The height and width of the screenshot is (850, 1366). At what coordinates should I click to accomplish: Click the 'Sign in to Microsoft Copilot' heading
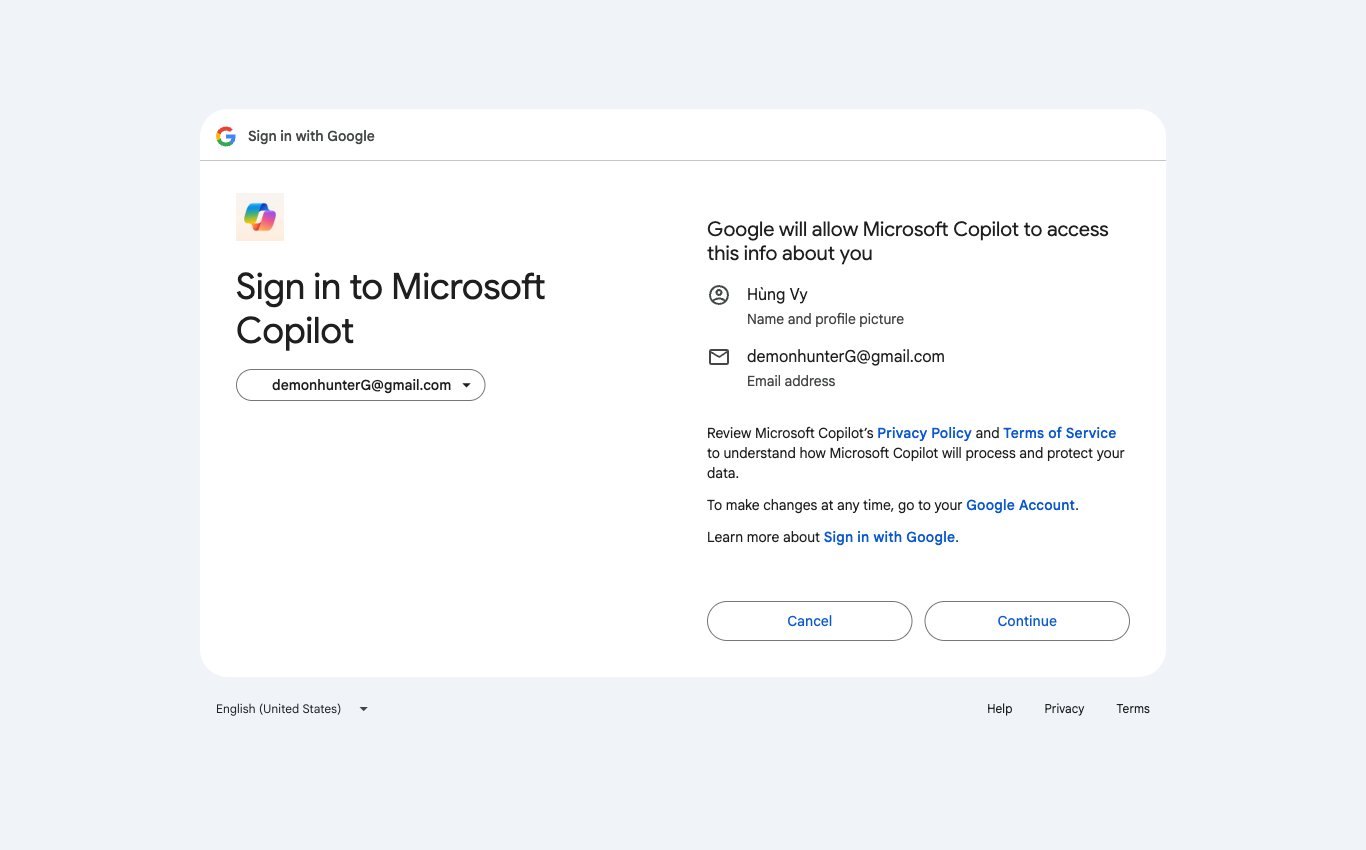[x=390, y=308]
